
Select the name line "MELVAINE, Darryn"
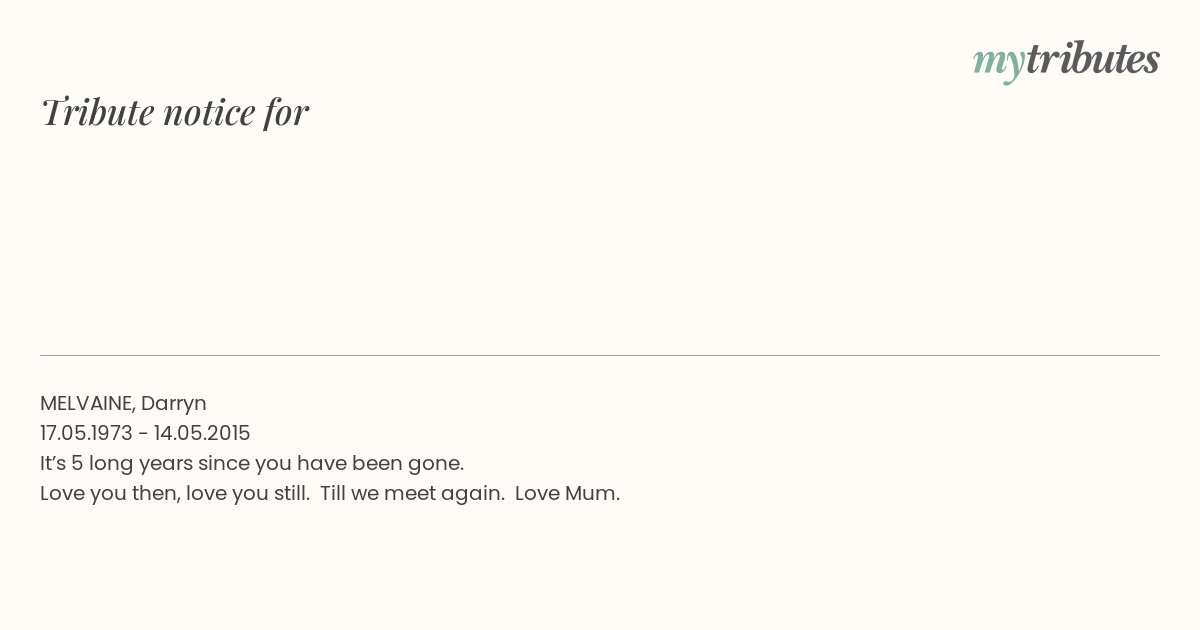click(123, 403)
